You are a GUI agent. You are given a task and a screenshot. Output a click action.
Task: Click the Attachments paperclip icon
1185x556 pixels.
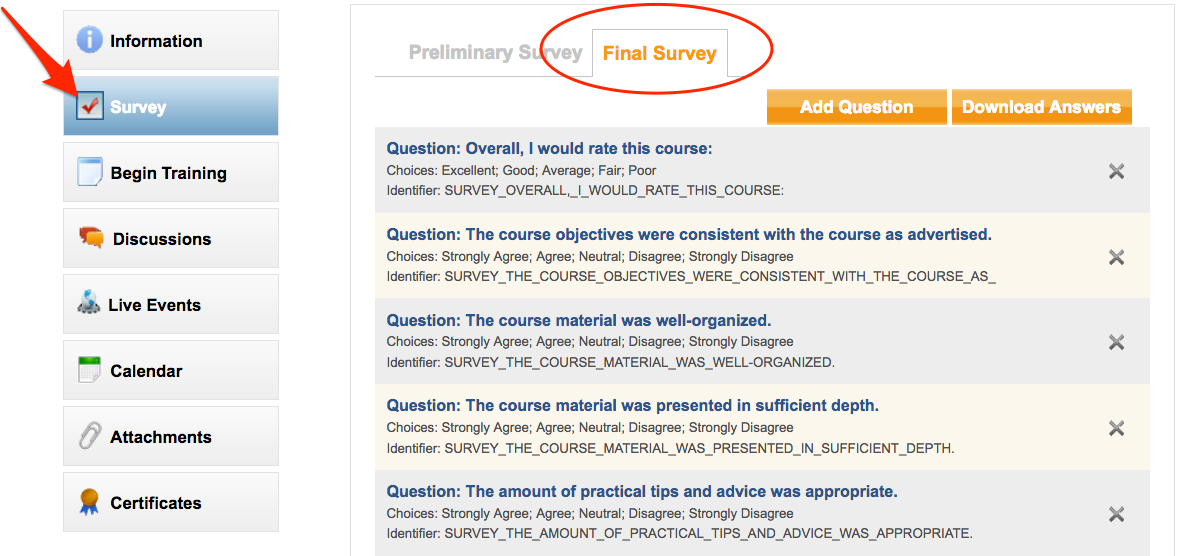click(90, 437)
